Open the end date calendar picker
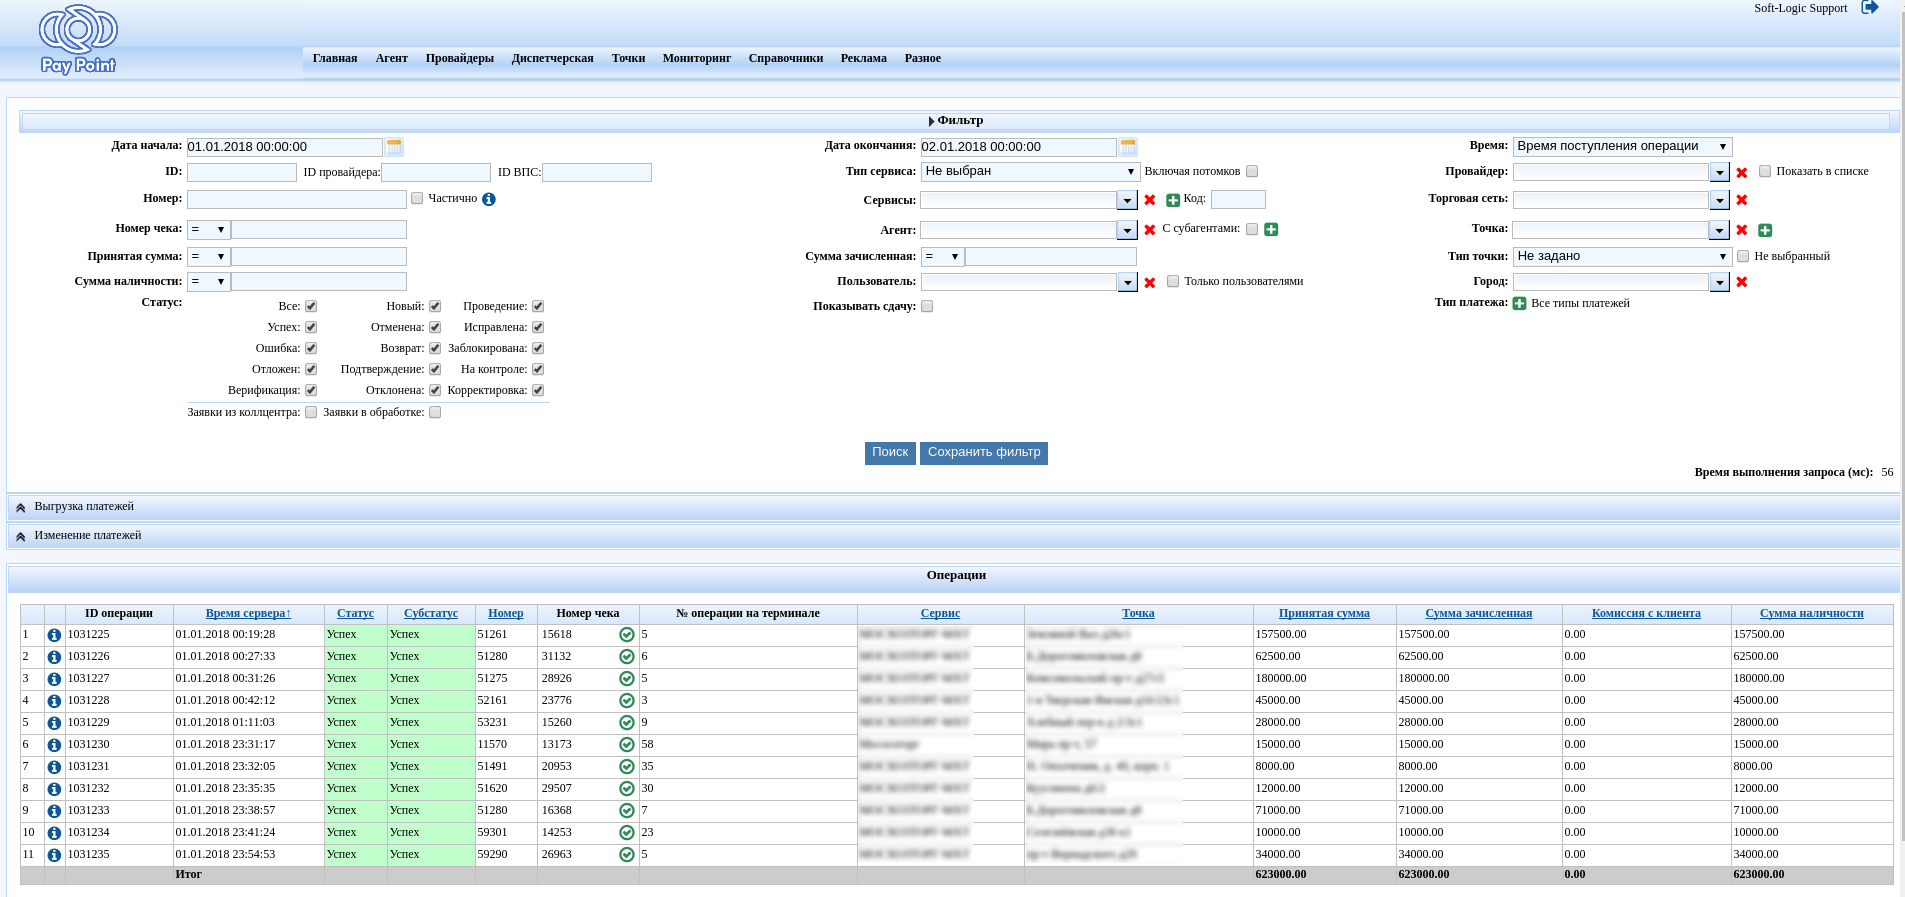The image size is (1905, 897). 1128,146
